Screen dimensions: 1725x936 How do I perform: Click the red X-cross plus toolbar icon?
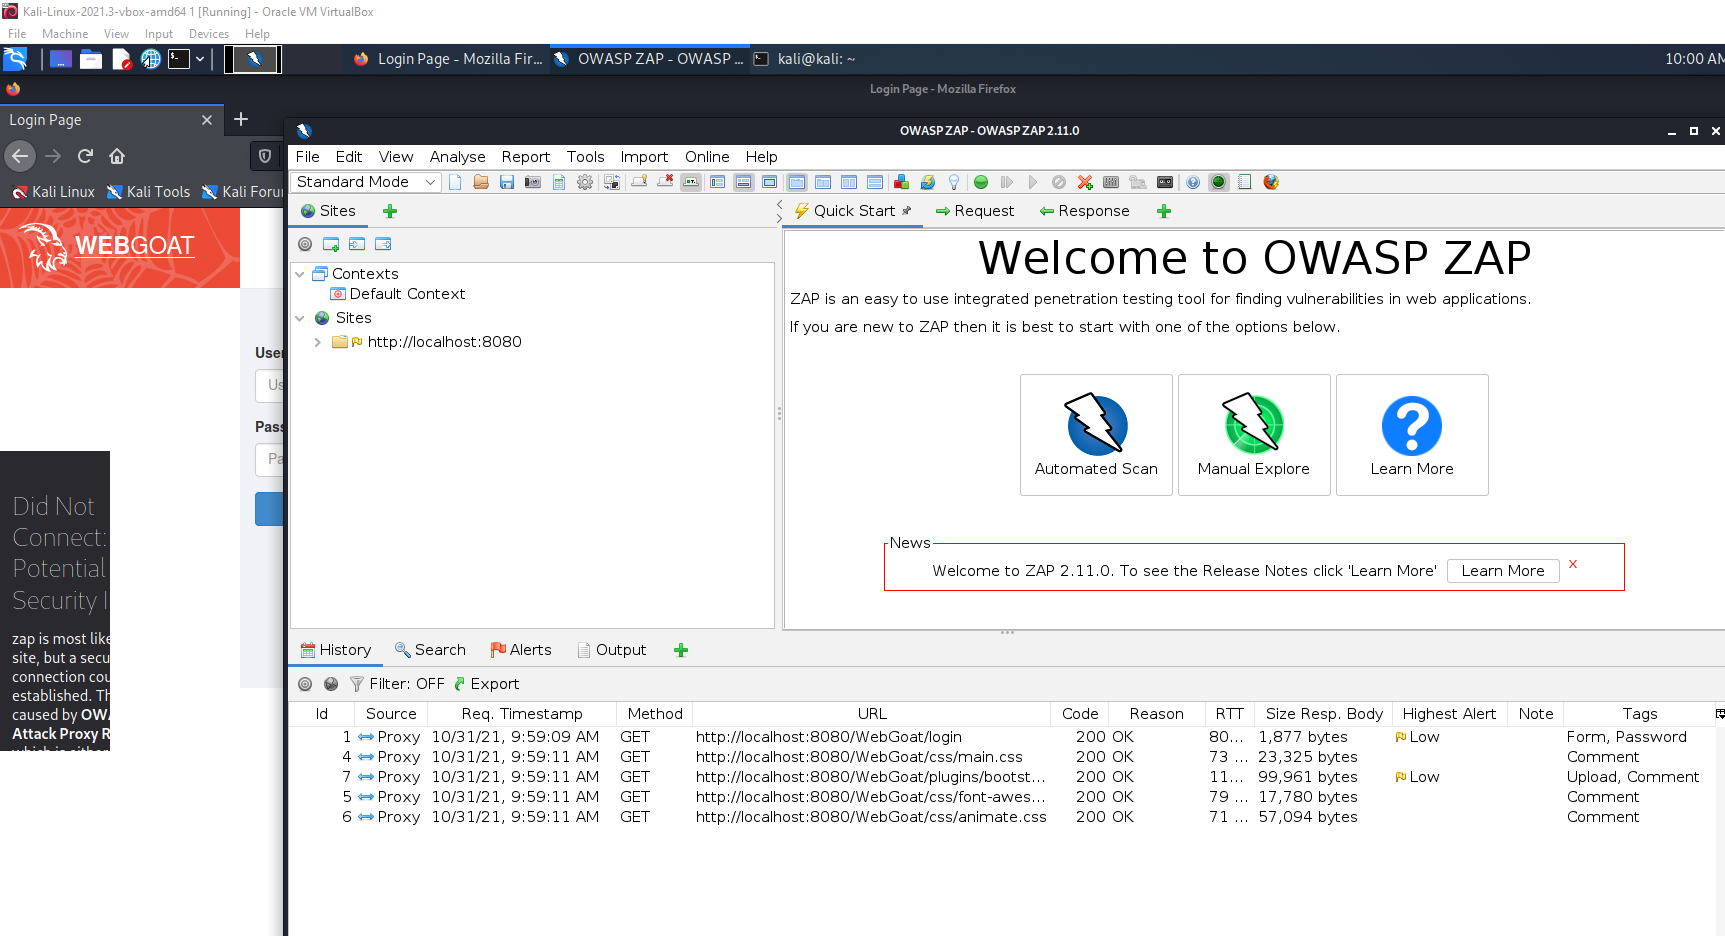point(1085,182)
